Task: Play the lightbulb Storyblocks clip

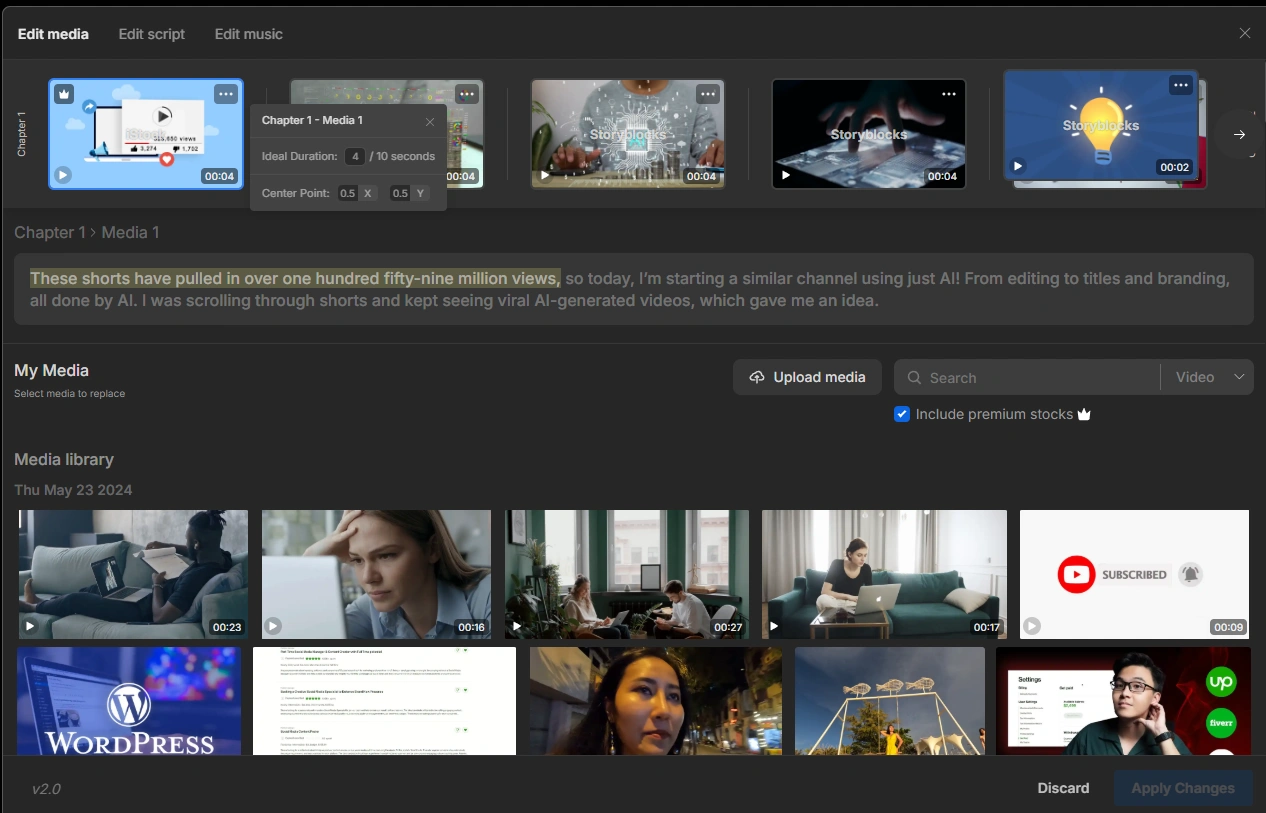Action: click(1018, 166)
